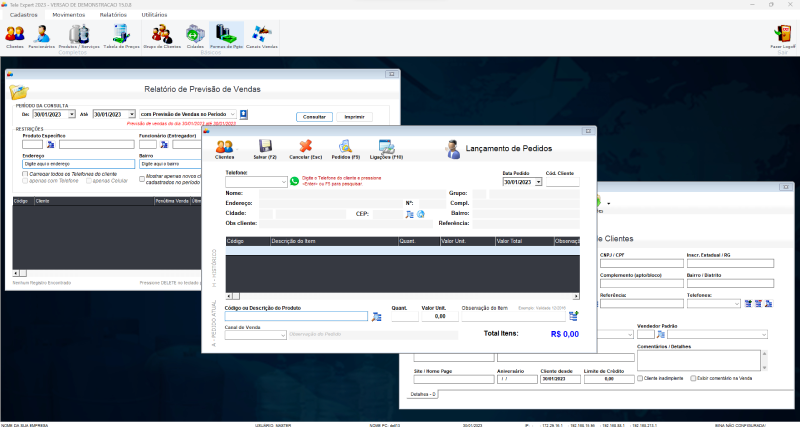Click Valor Total column header
The image size is (800, 430).
coord(524,241)
